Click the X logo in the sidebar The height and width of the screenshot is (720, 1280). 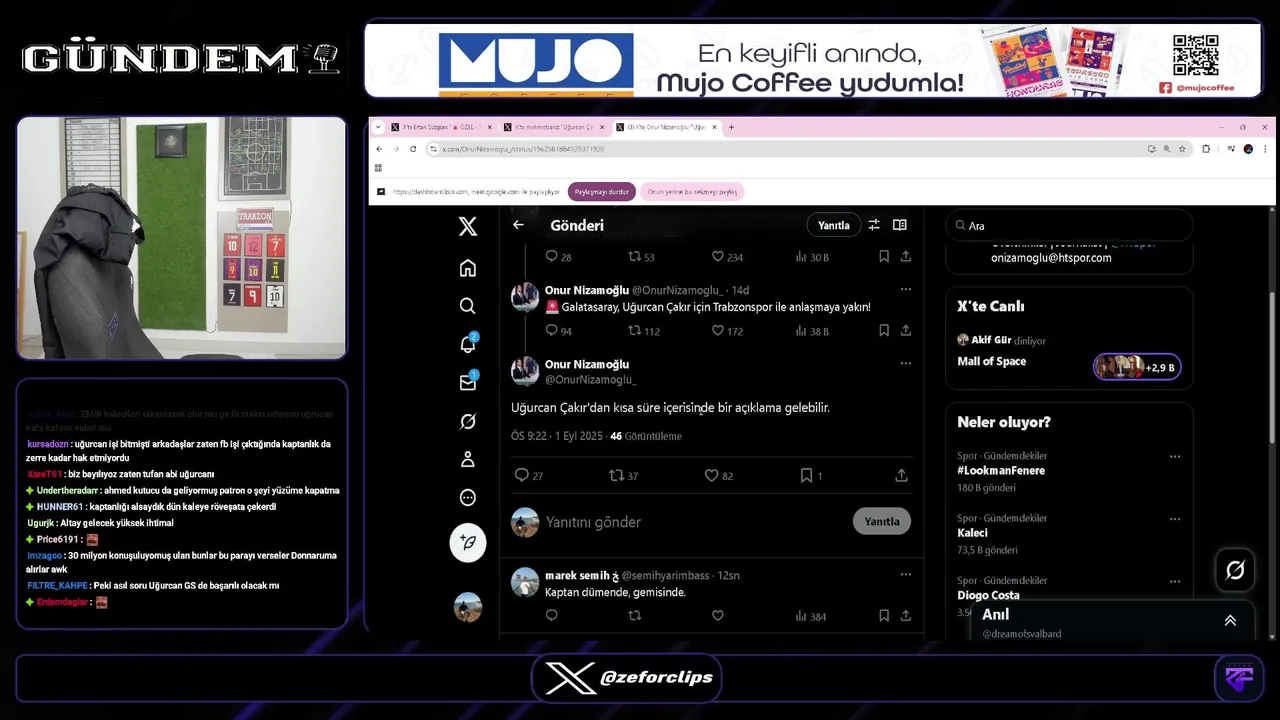468,227
